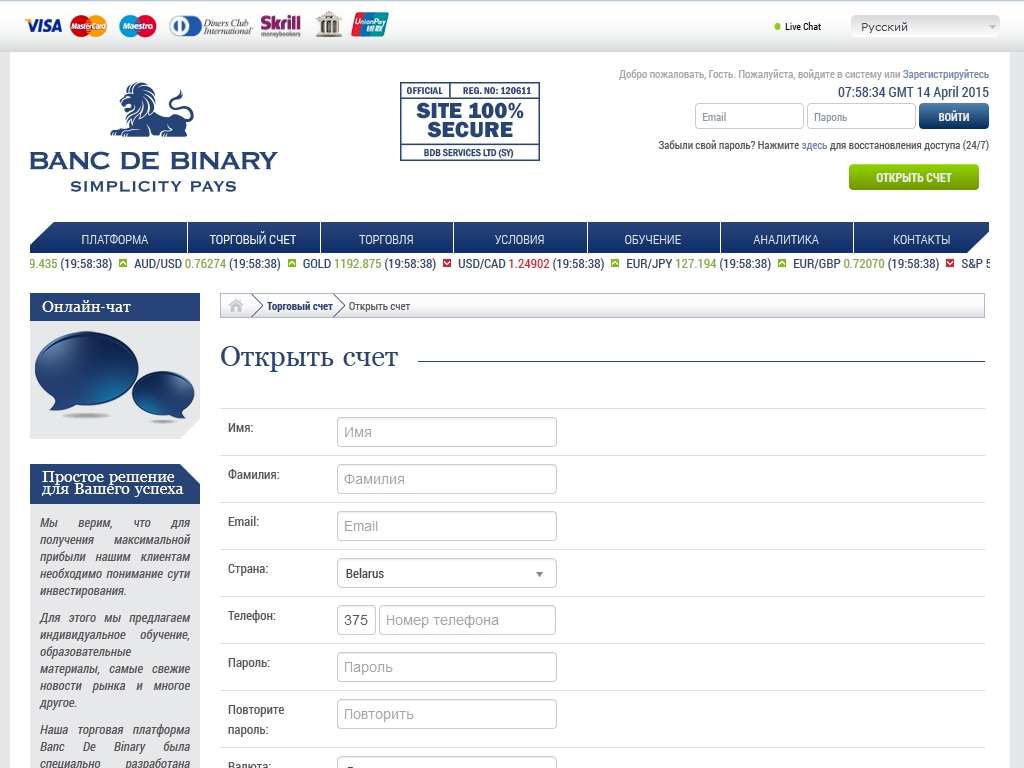The image size is (1024, 768).
Task: Click the green Открыть счет button
Action: point(913,178)
